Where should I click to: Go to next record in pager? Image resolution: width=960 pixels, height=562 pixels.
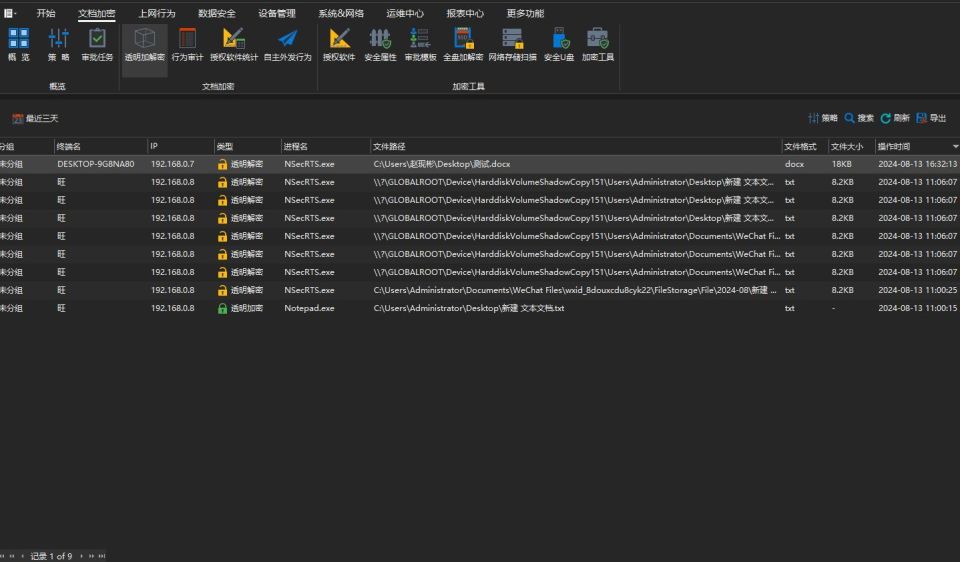point(81,556)
